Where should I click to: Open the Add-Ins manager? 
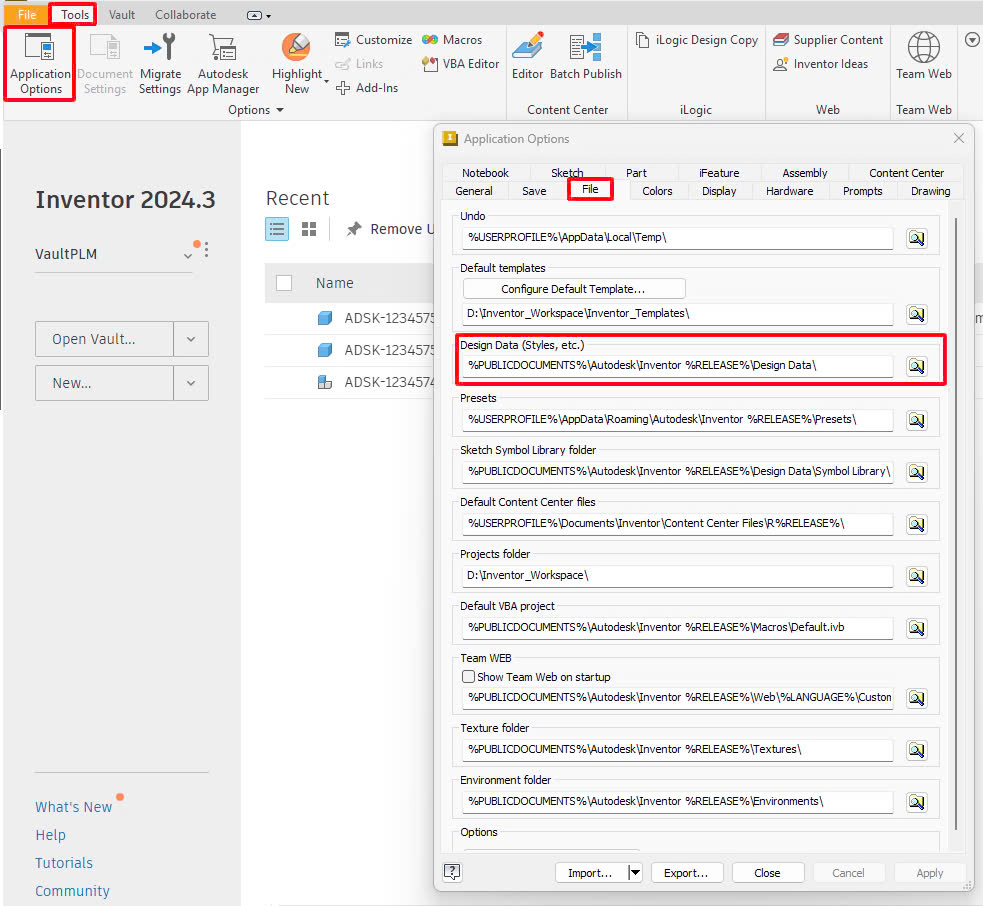pos(367,88)
